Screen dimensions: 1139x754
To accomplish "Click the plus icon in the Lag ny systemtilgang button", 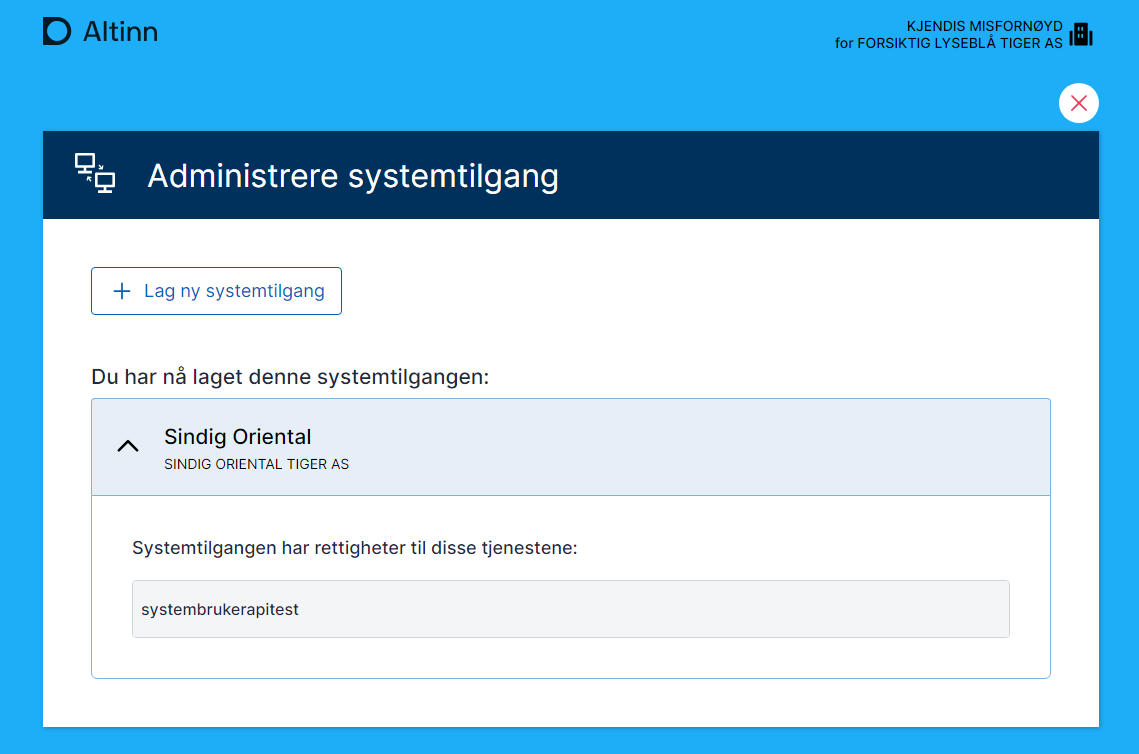I will (122, 291).
